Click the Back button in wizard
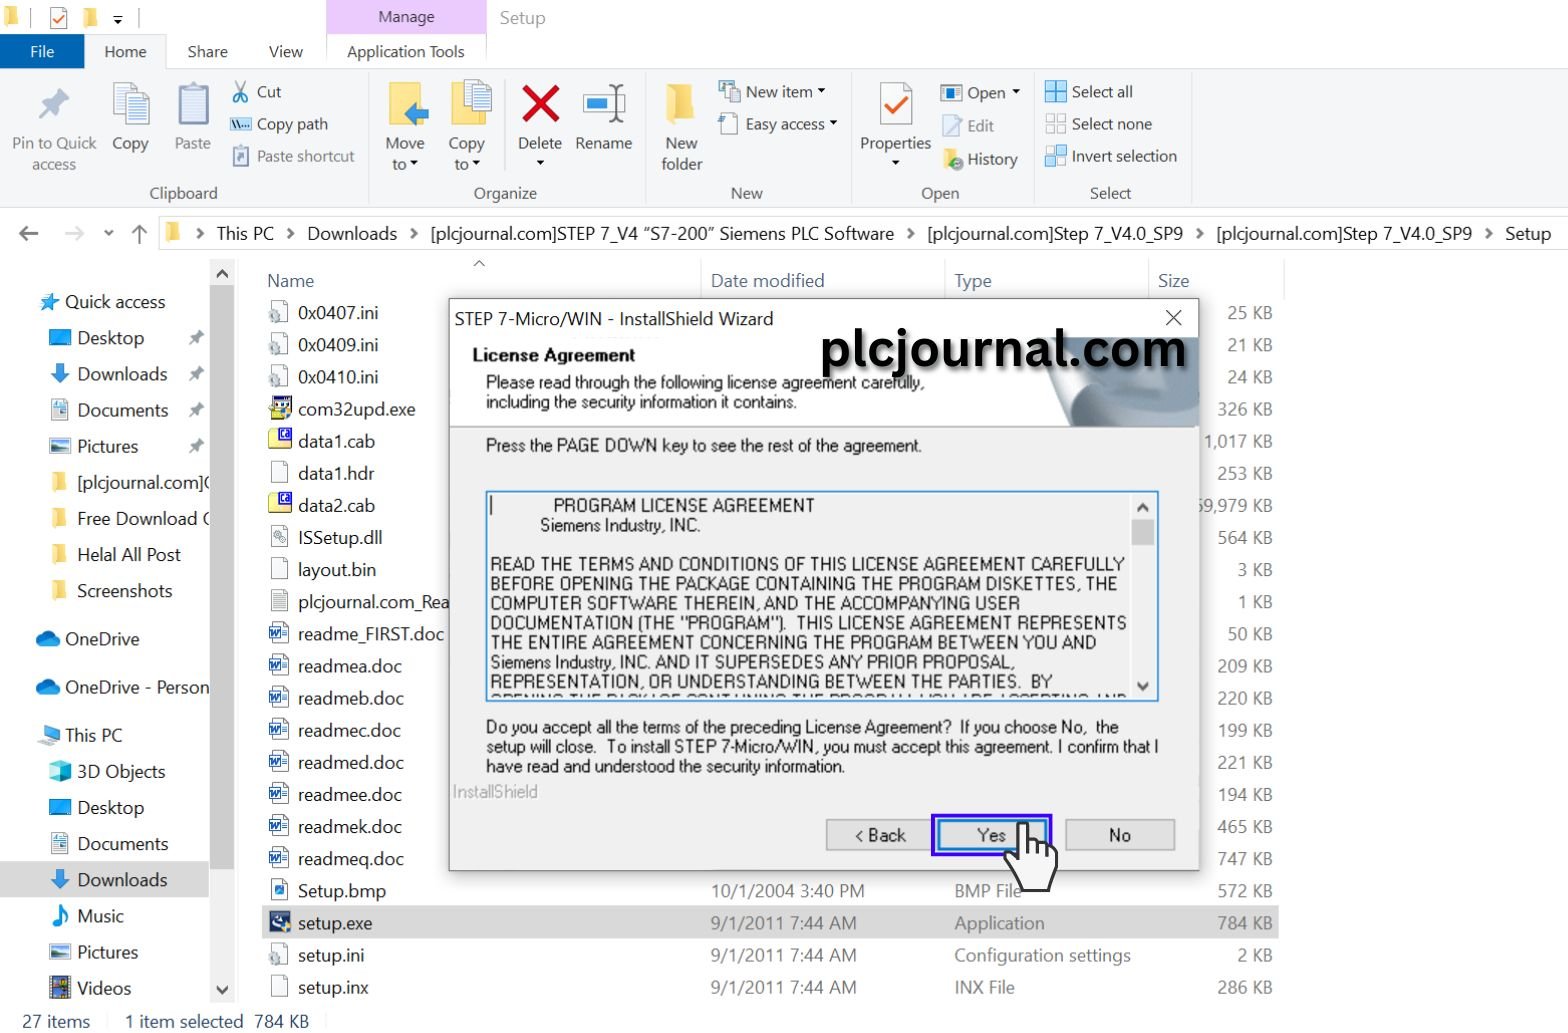 pyautogui.click(x=880, y=835)
